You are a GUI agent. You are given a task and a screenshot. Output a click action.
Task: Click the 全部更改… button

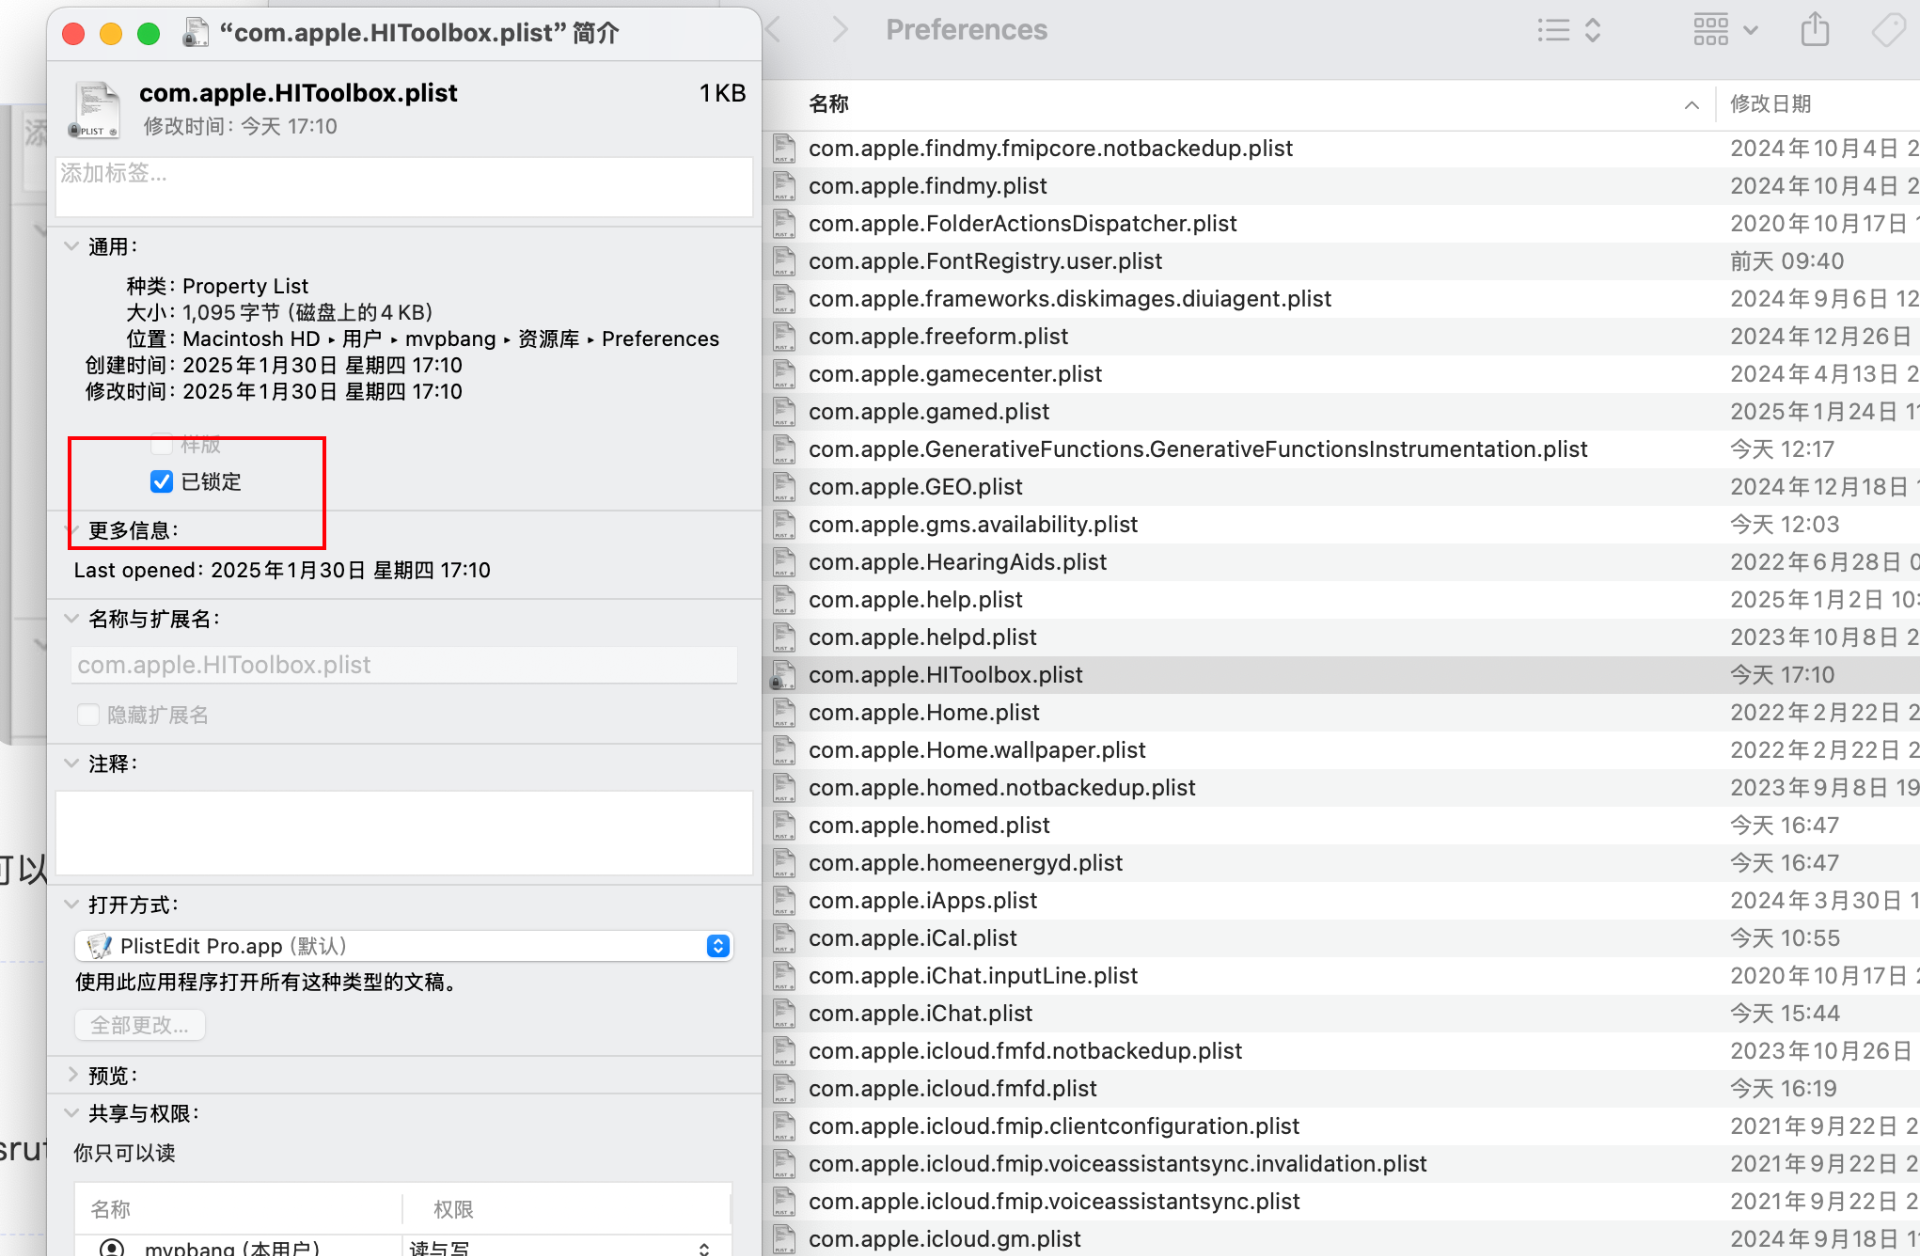[x=140, y=1025]
